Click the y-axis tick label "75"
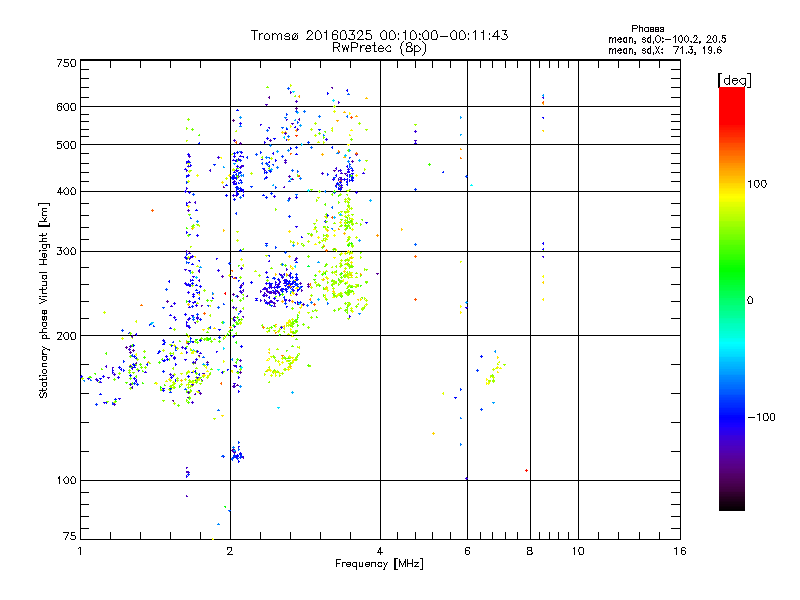Screen dimensions: 800x600 (70, 536)
